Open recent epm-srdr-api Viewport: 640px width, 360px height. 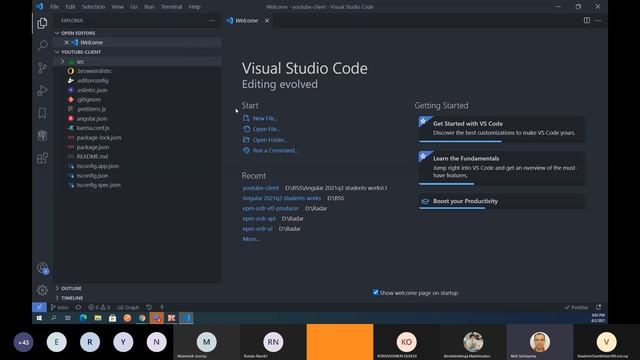coord(259,218)
